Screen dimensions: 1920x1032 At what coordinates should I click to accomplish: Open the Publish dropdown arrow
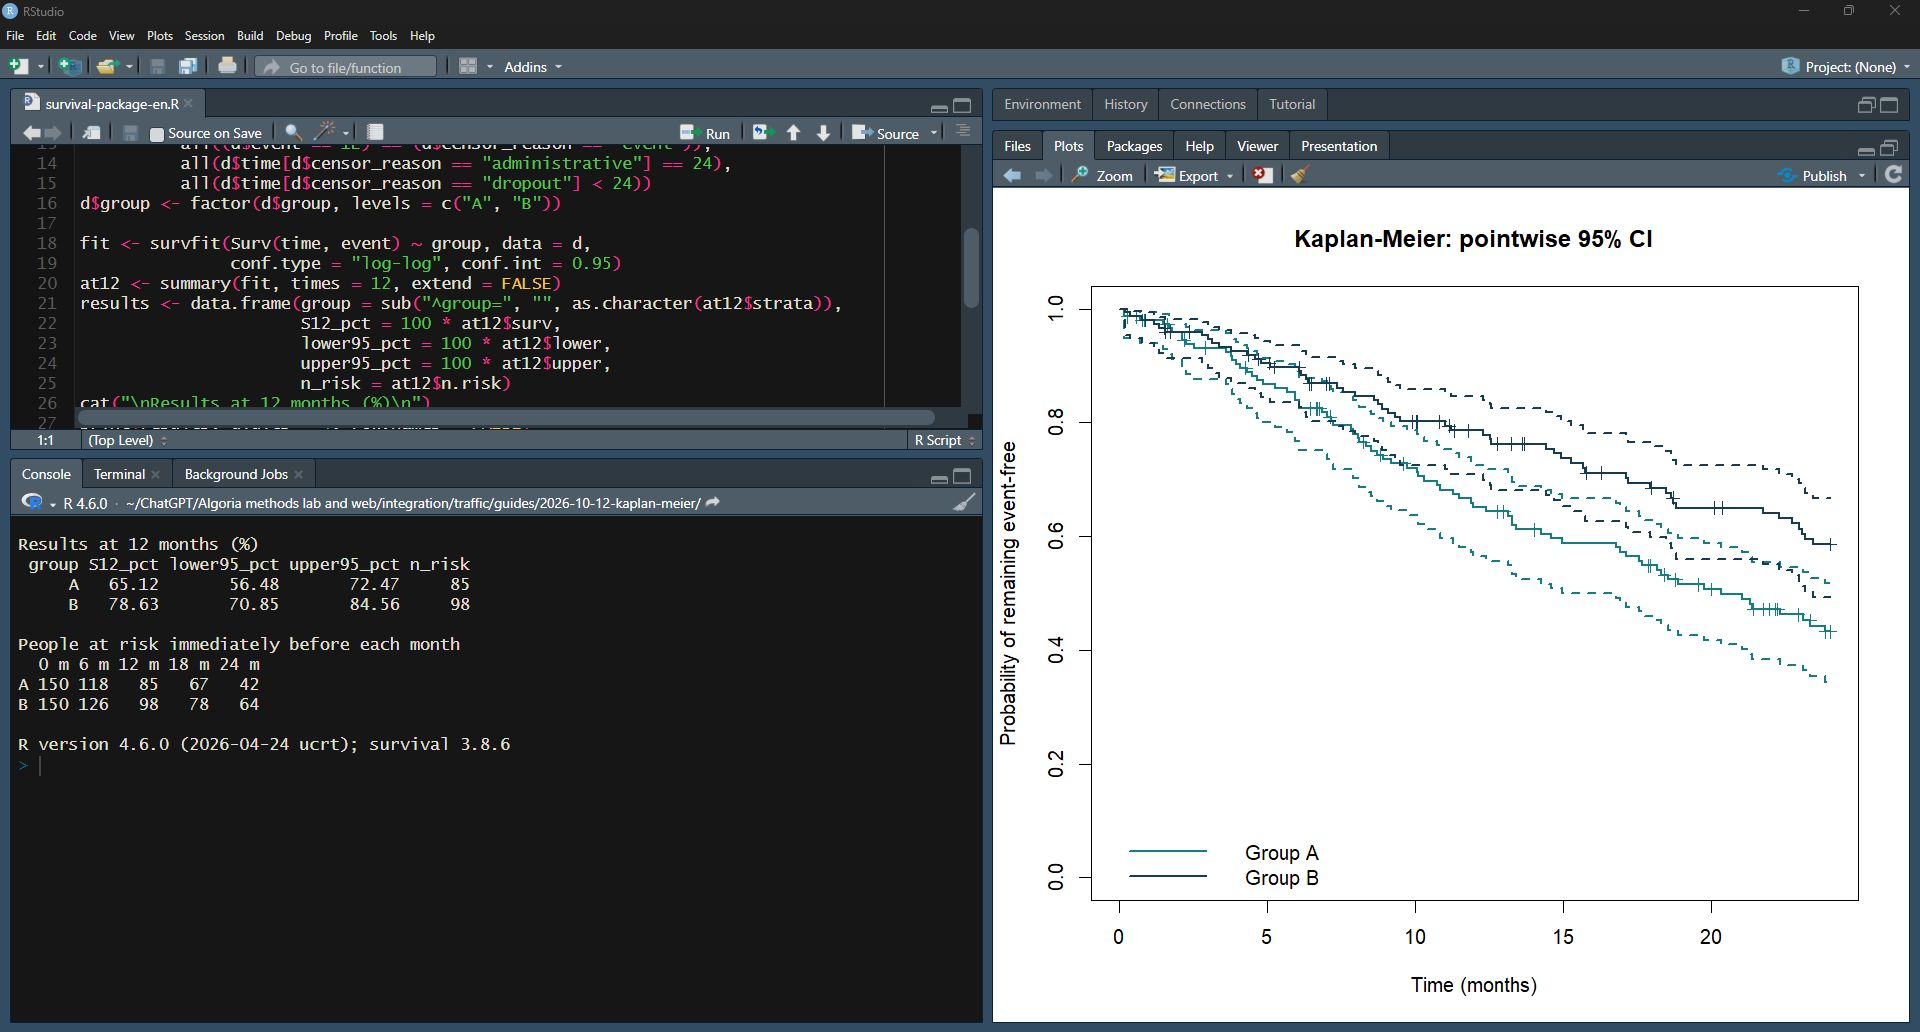coord(1862,176)
